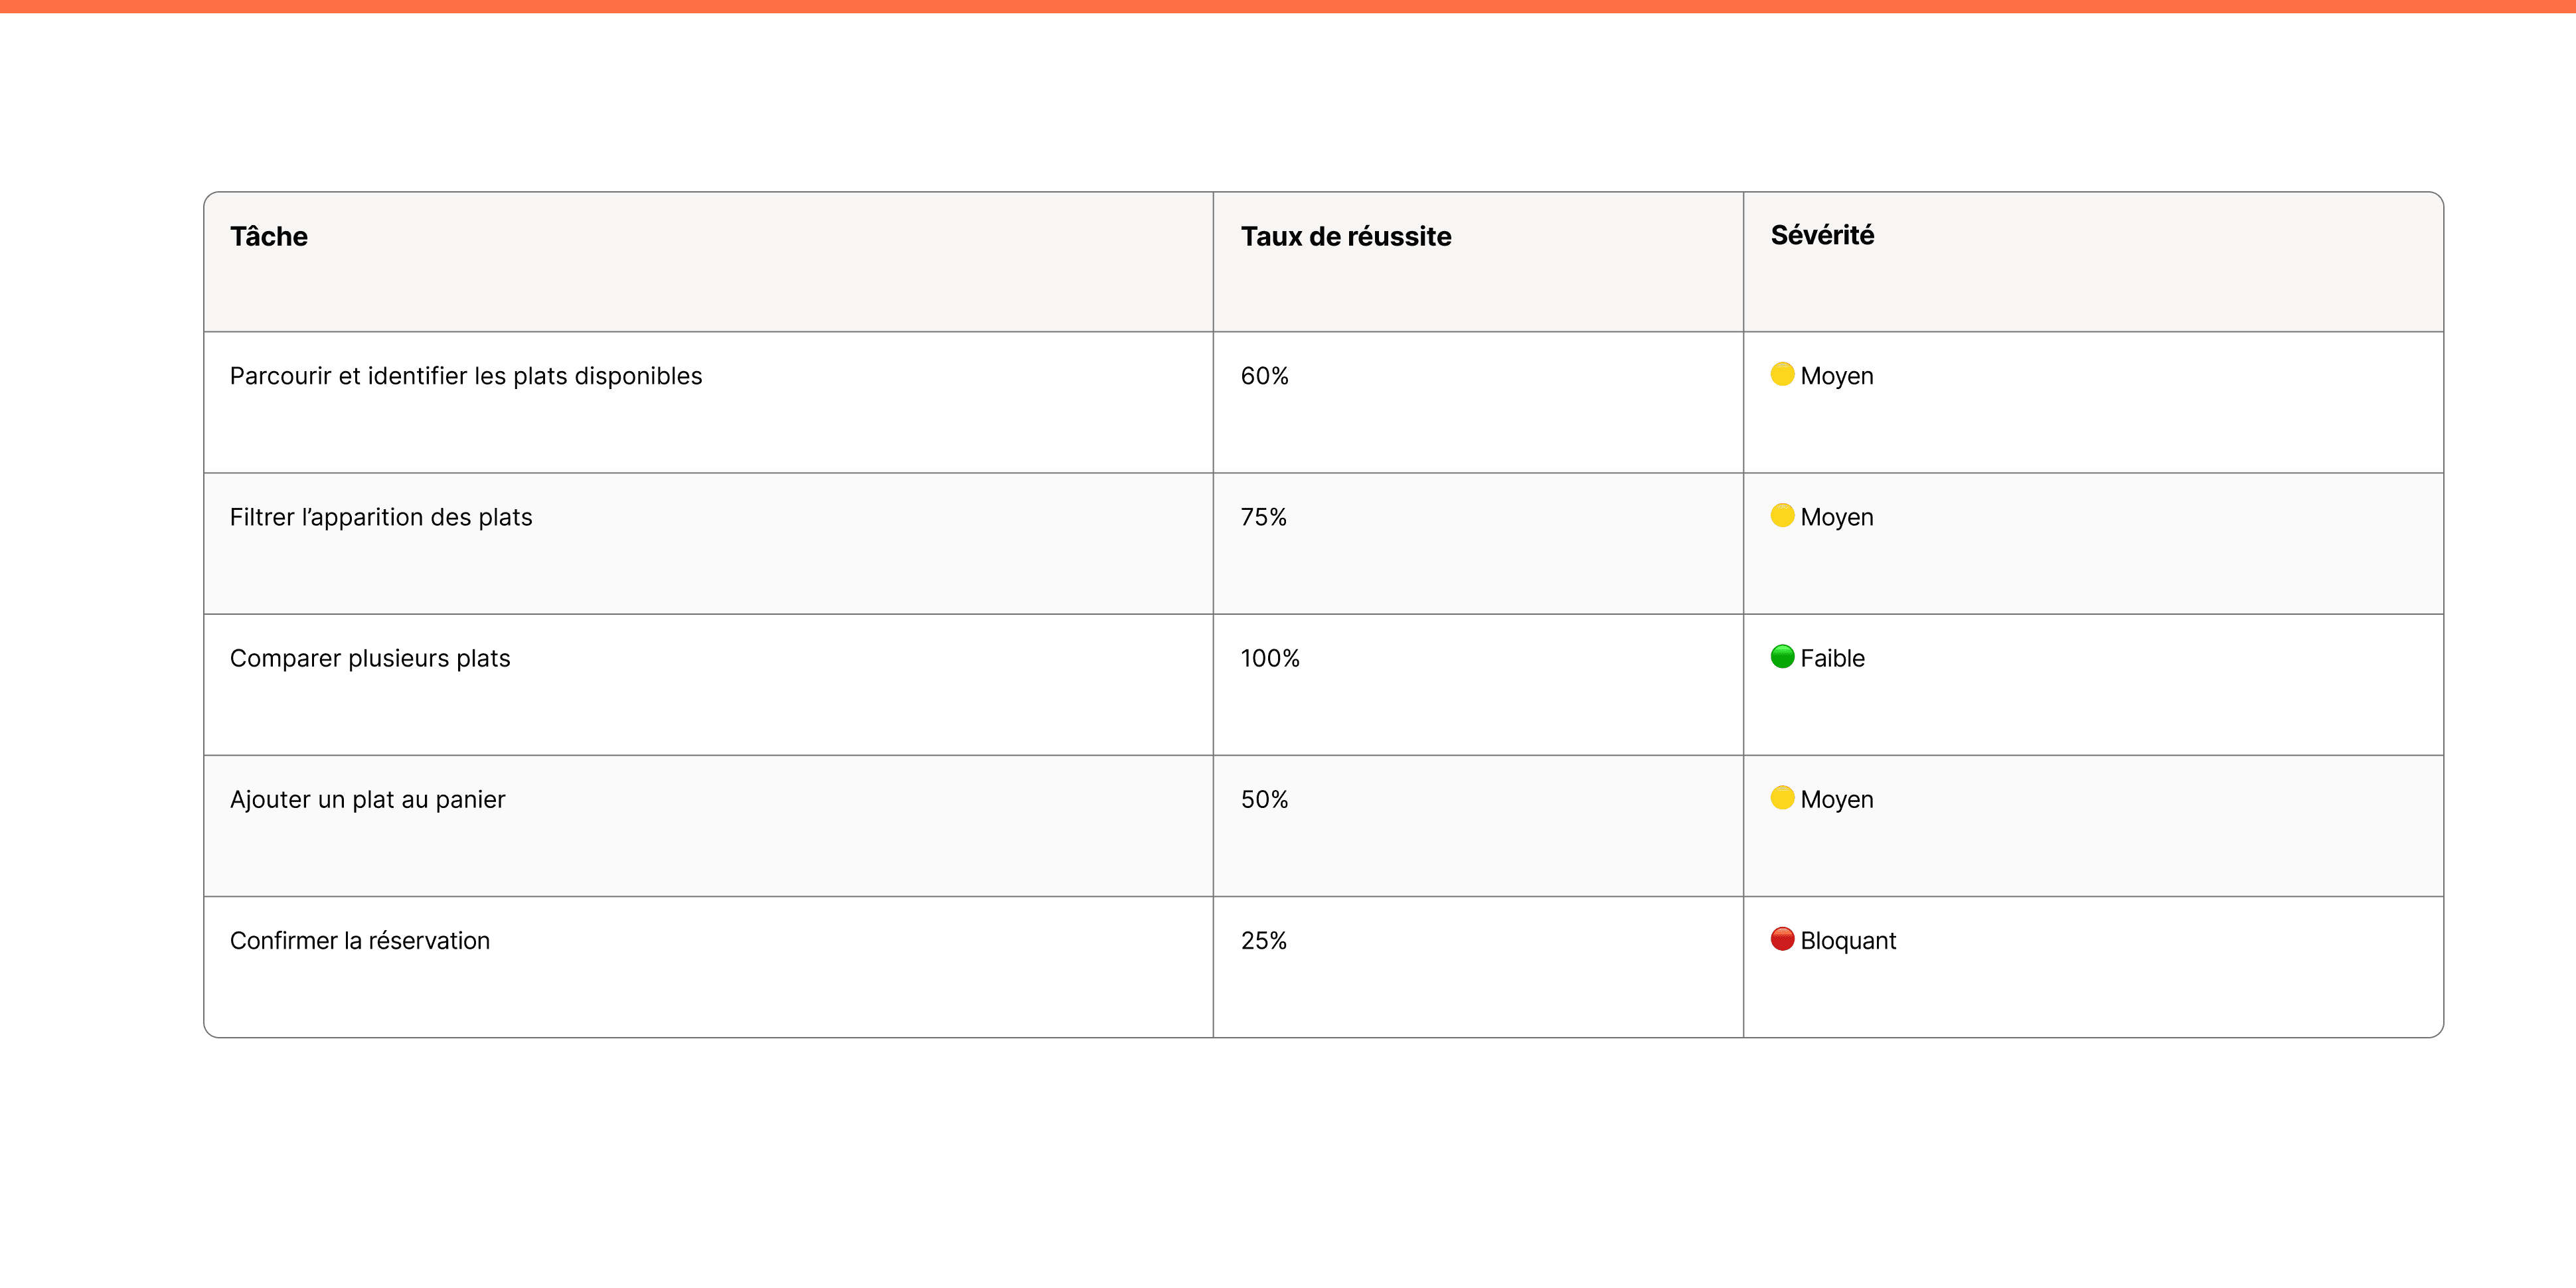2576x1288 pixels.
Task: Click 'Parcourir et identifier les plats disponibles' cell
Action: pyautogui.click(x=708, y=402)
